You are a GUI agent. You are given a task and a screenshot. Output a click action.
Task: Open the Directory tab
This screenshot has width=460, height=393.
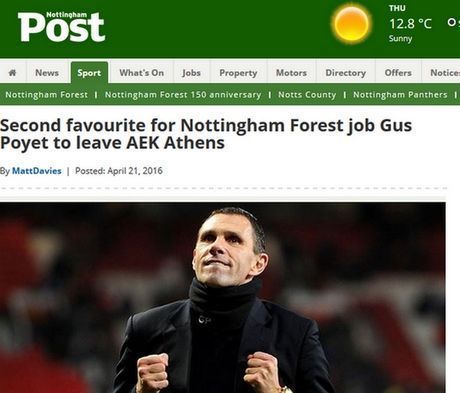[x=345, y=72]
